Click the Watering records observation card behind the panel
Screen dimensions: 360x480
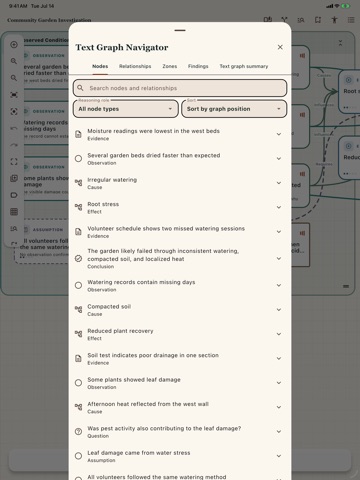(46, 123)
